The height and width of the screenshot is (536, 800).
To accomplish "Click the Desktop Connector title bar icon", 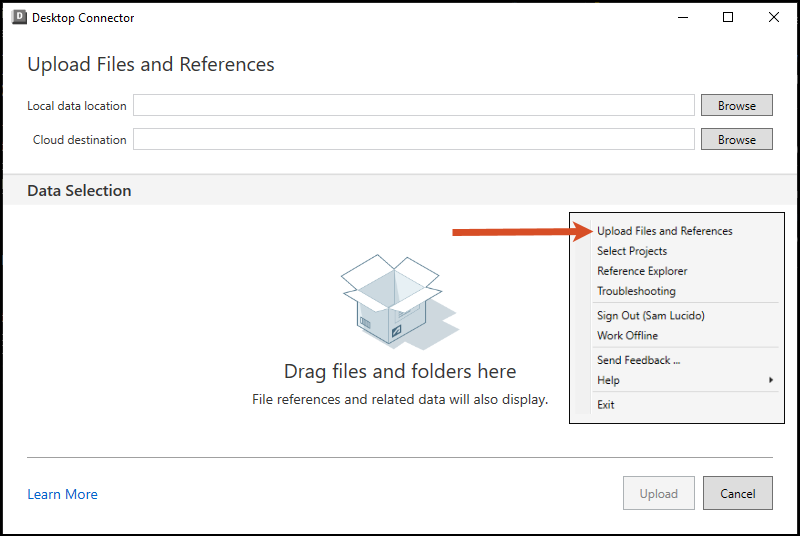I will pos(19,17).
